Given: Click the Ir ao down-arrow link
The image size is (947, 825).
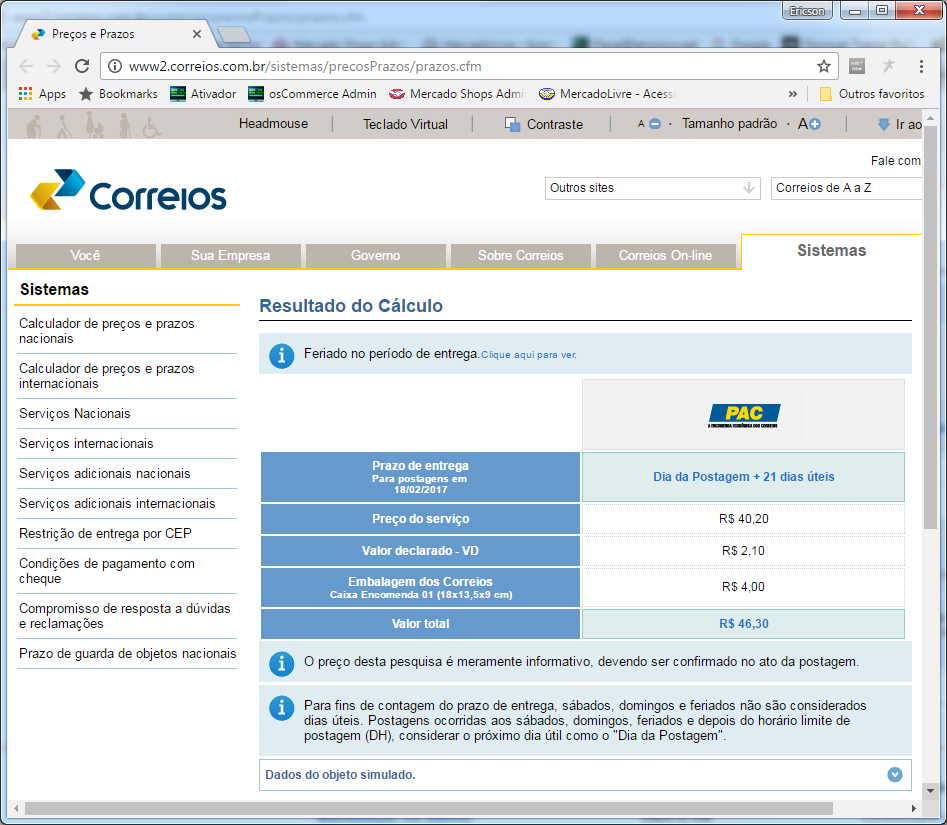Looking at the screenshot, I should pos(899,124).
